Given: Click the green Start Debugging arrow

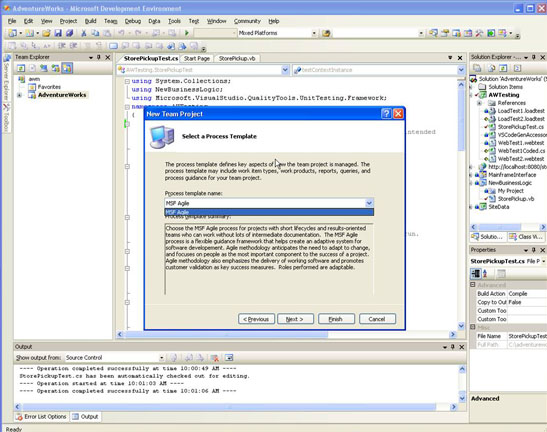Looking at the screenshot, I should click(187, 33).
